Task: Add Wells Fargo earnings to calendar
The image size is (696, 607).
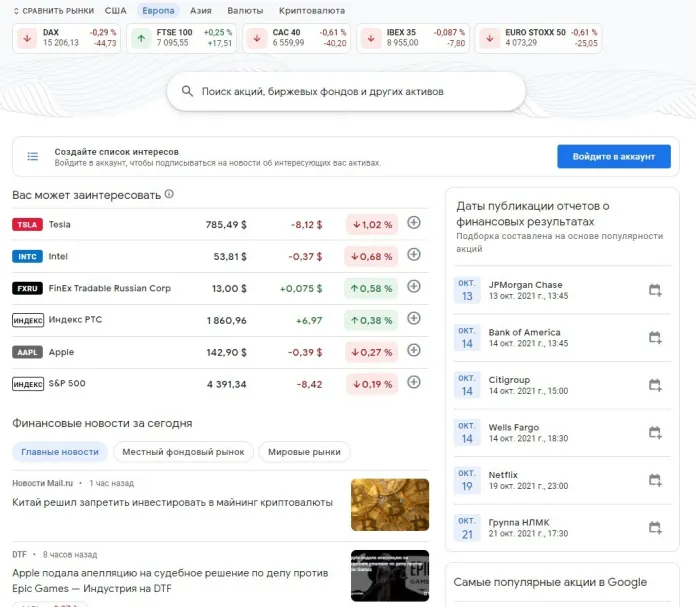Action: click(x=655, y=432)
